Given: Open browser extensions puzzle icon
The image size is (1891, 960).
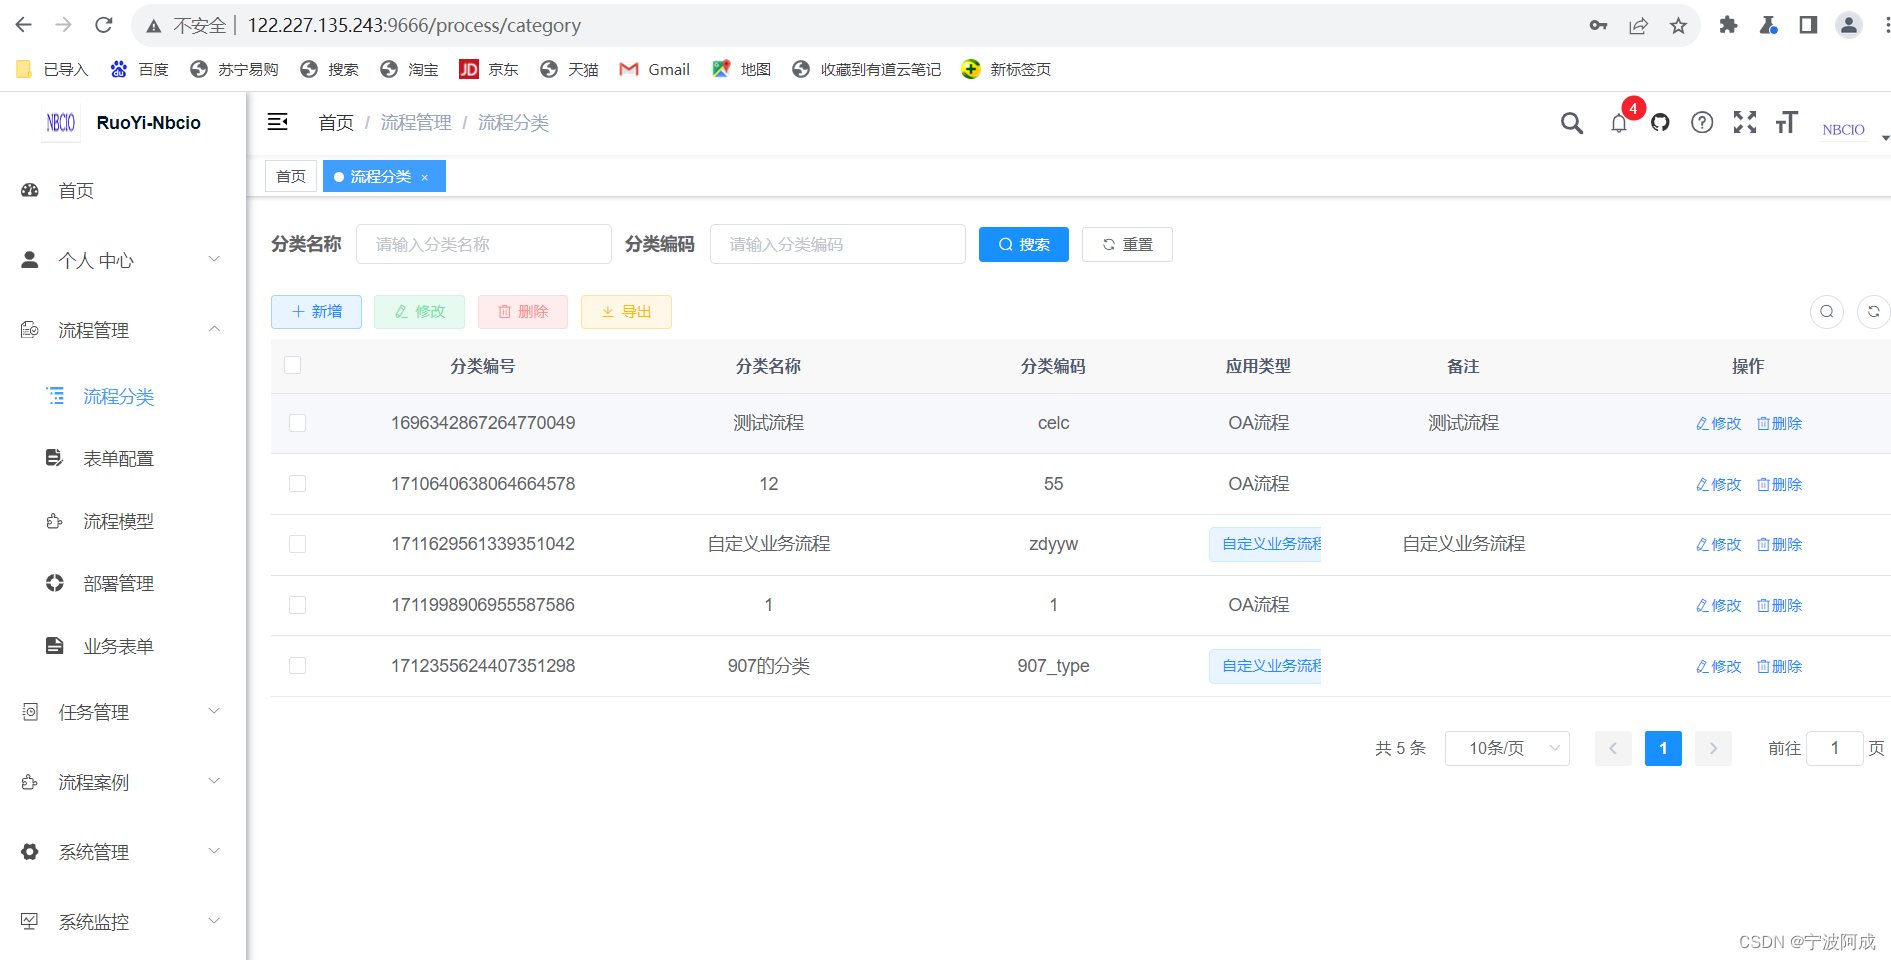Looking at the screenshot, I should click(x=1728, y=25).
